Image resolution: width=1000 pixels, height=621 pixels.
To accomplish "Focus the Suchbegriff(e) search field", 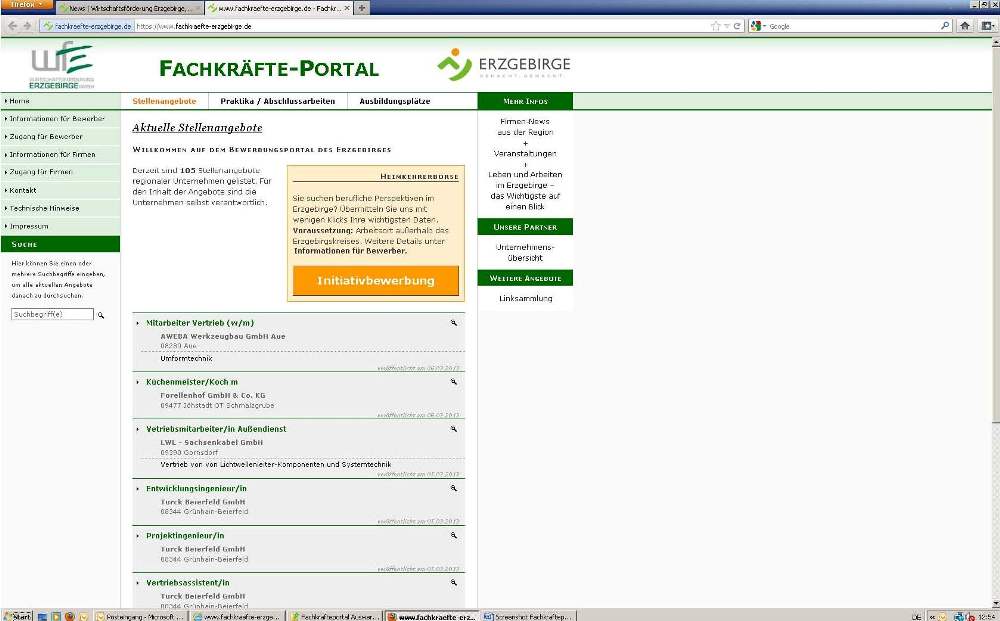I will point(52,314).
